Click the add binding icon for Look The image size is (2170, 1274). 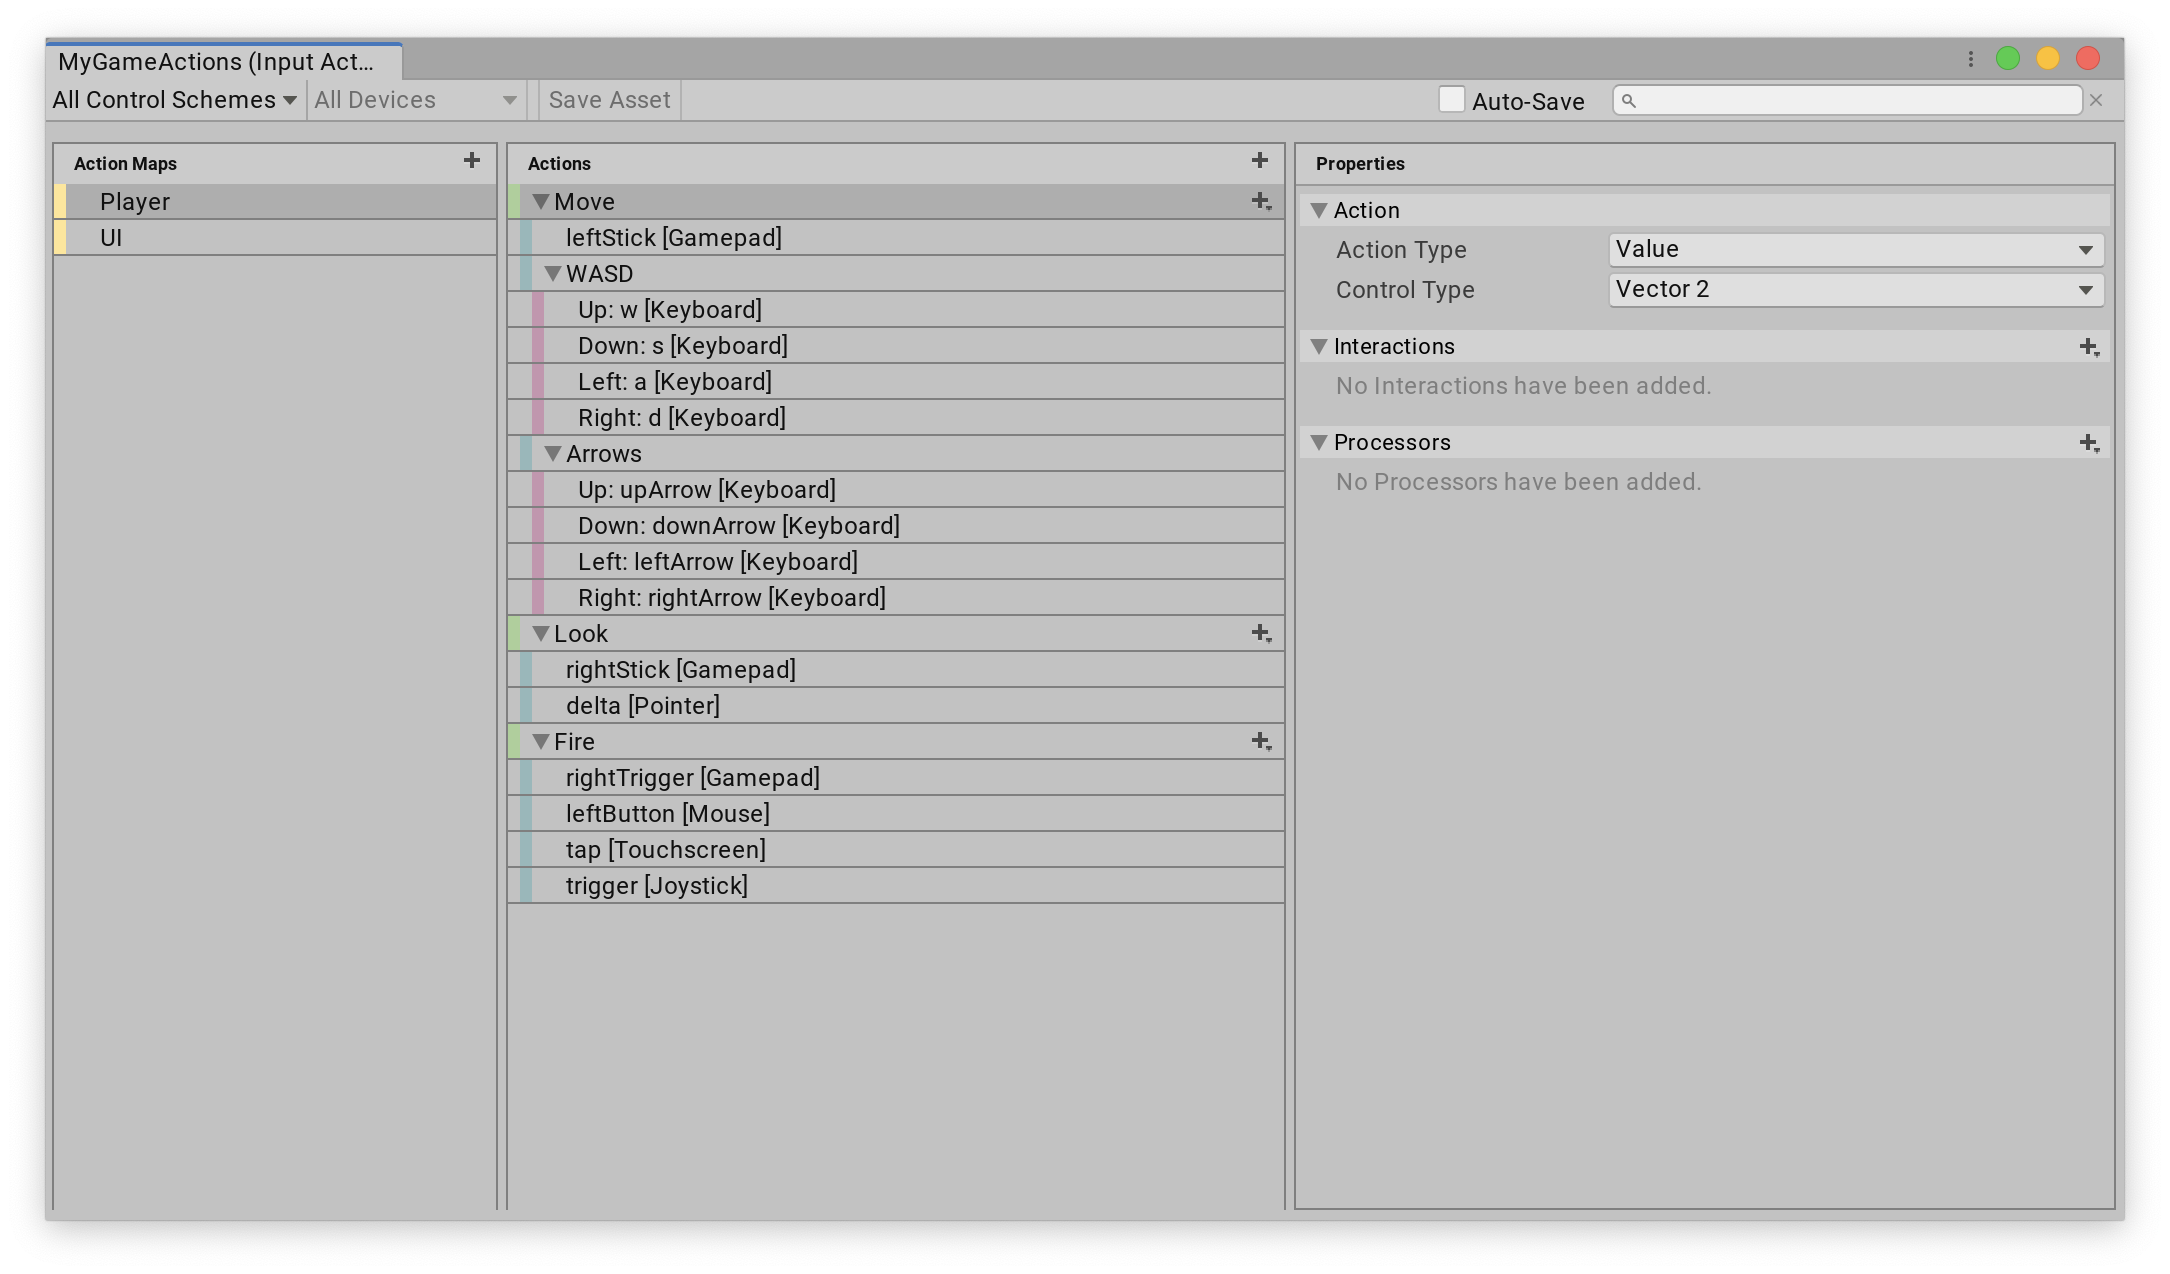point(1260,632)
